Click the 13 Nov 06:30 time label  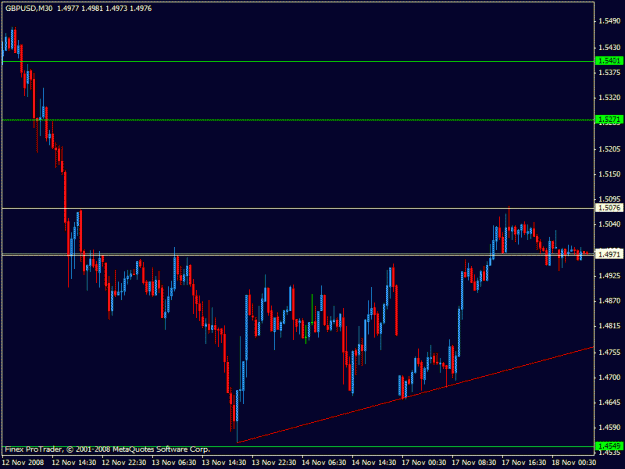174,462
